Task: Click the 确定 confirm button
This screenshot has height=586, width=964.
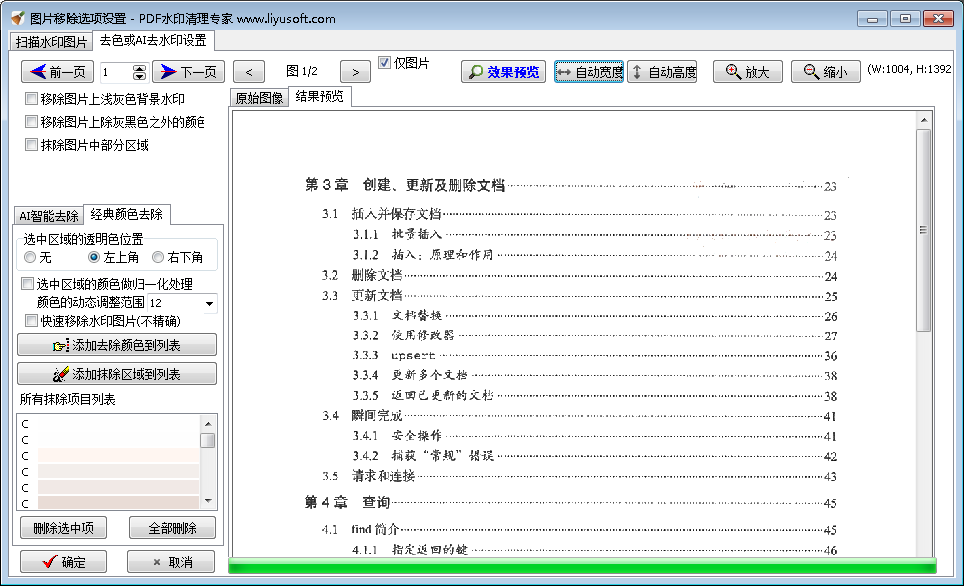Action: pyautogui.click(x=62, y=561)
